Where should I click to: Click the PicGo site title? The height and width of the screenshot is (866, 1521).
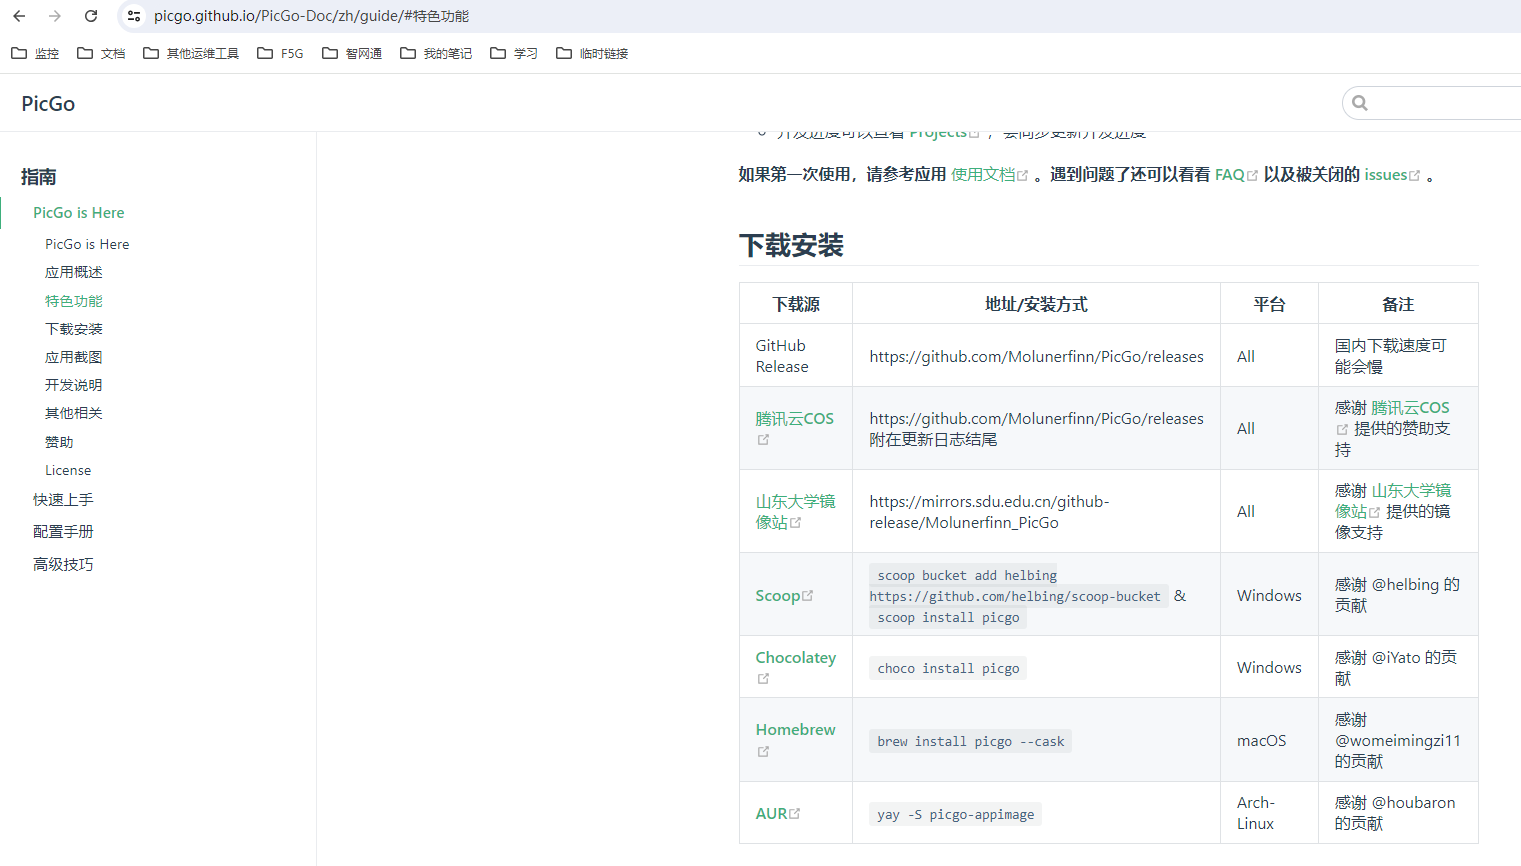[x=48, y=104]
